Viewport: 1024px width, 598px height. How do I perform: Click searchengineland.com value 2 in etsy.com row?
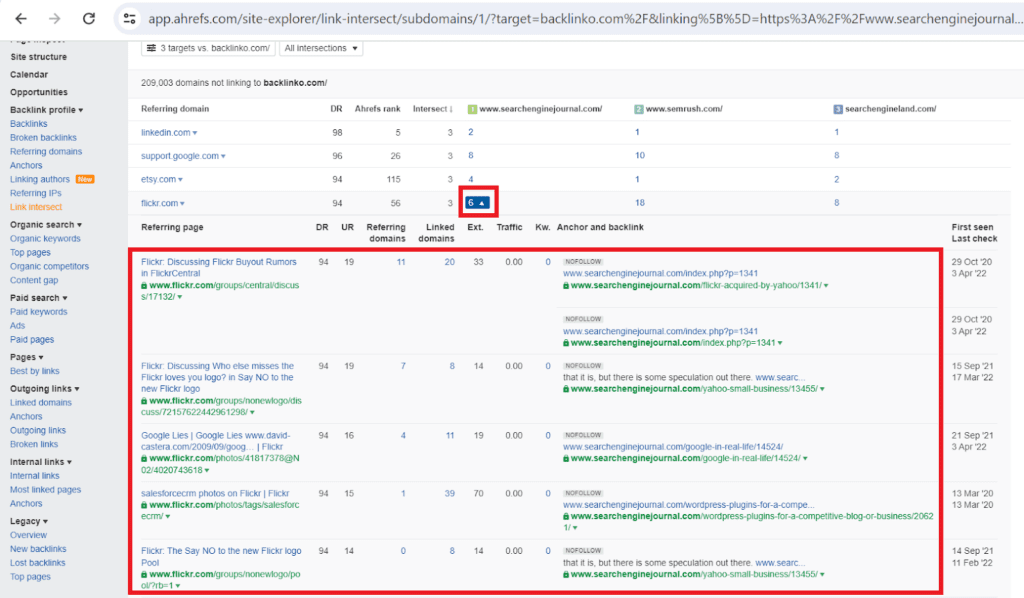click(x=837, y=180)
